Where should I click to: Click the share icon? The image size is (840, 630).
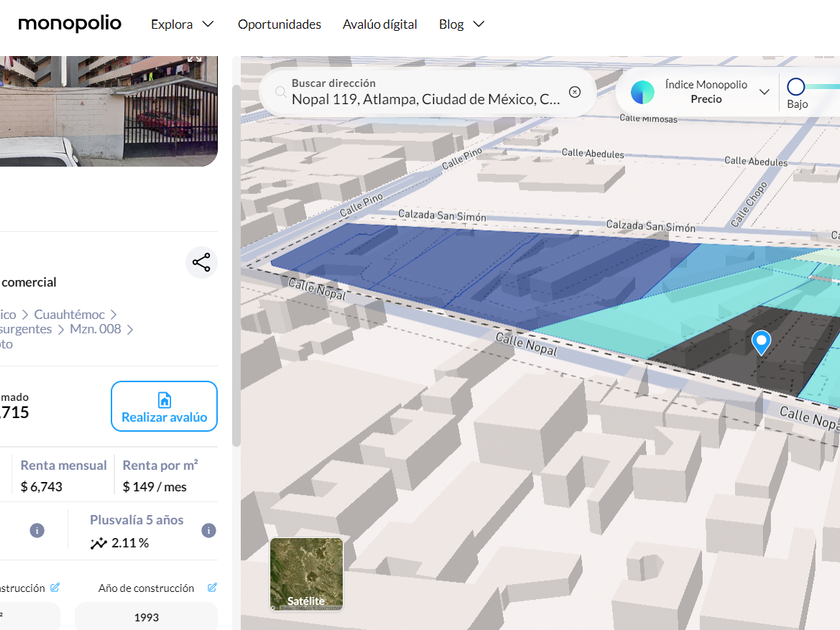pos(201,262)
